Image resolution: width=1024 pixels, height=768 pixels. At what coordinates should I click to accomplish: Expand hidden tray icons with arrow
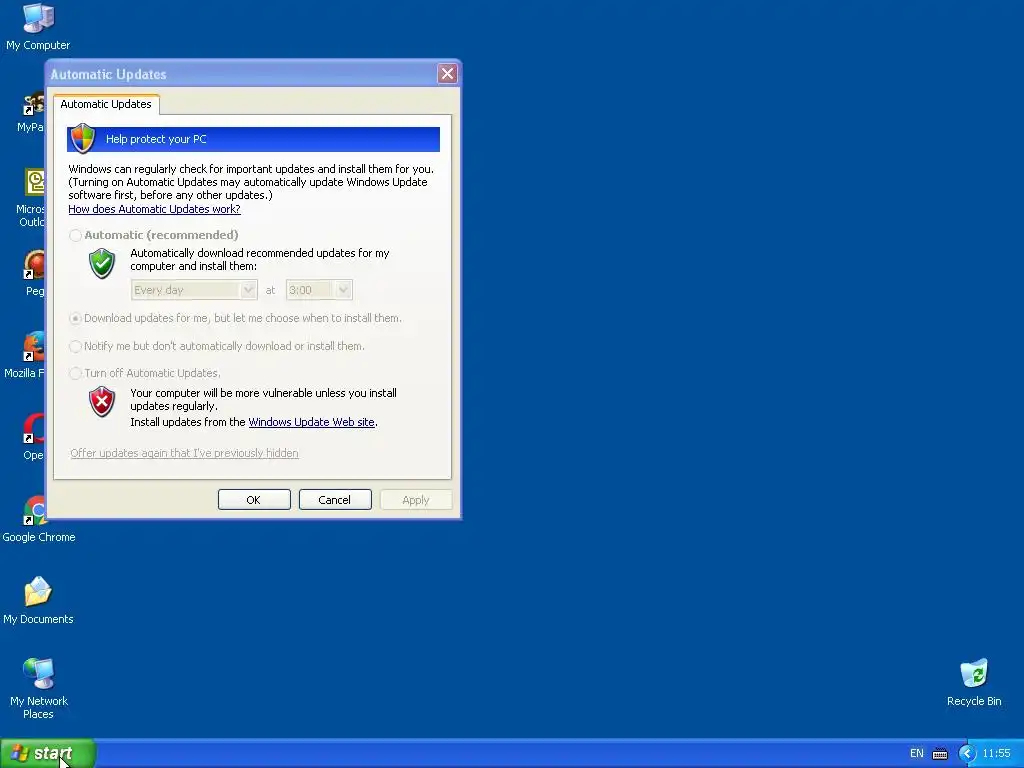tap(967, 754)
